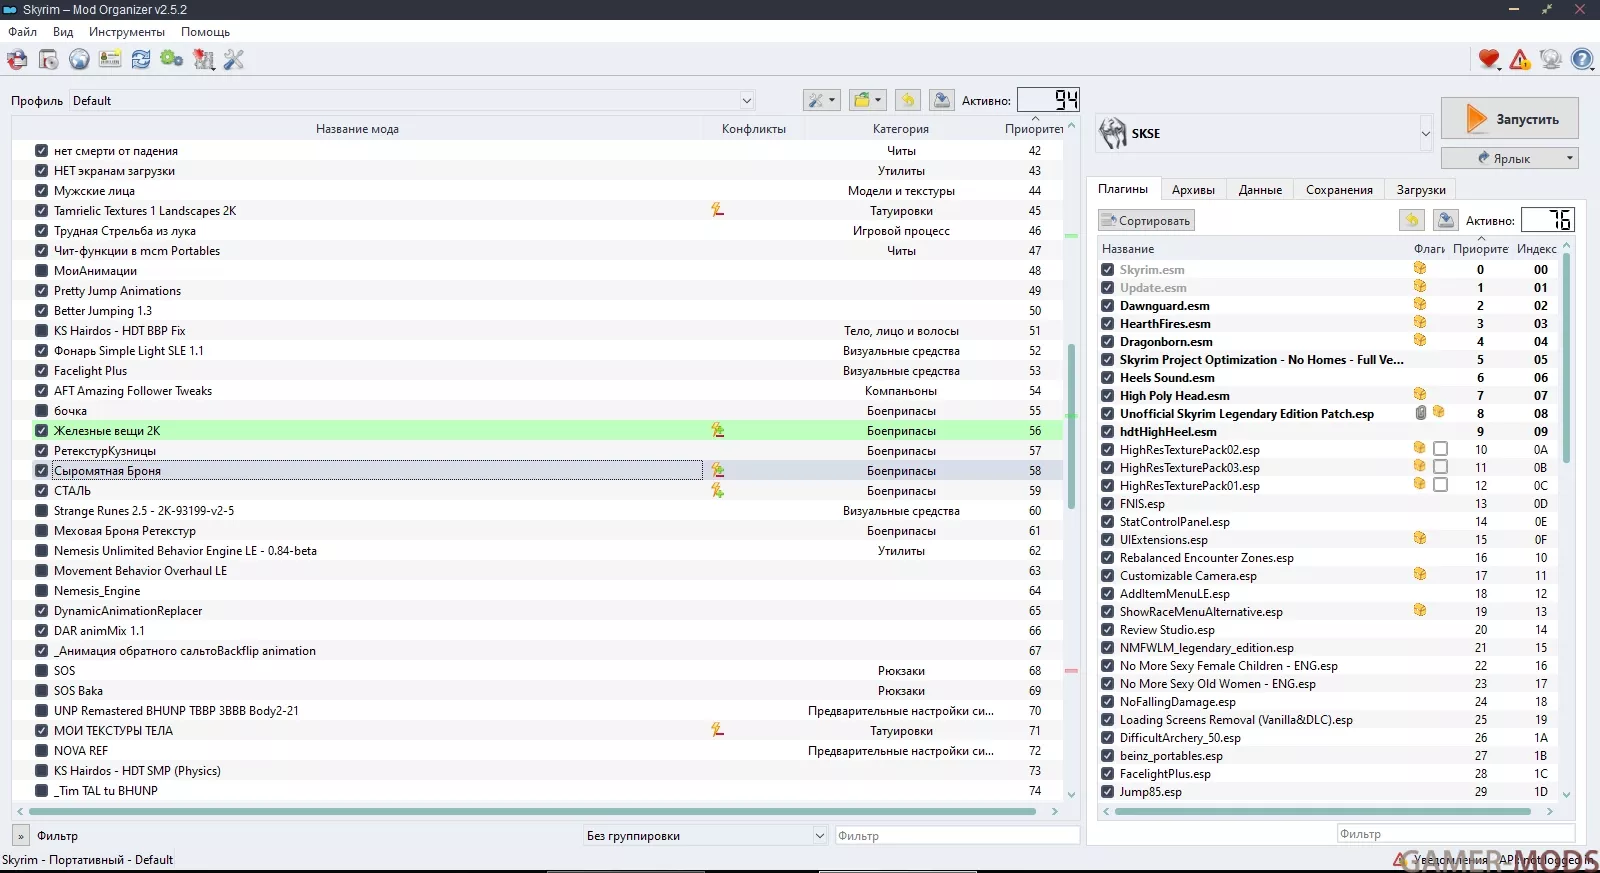Open the warning triangle notifications
The width and height of the screenshot is (1600, 873).
tap(1520, 60)
